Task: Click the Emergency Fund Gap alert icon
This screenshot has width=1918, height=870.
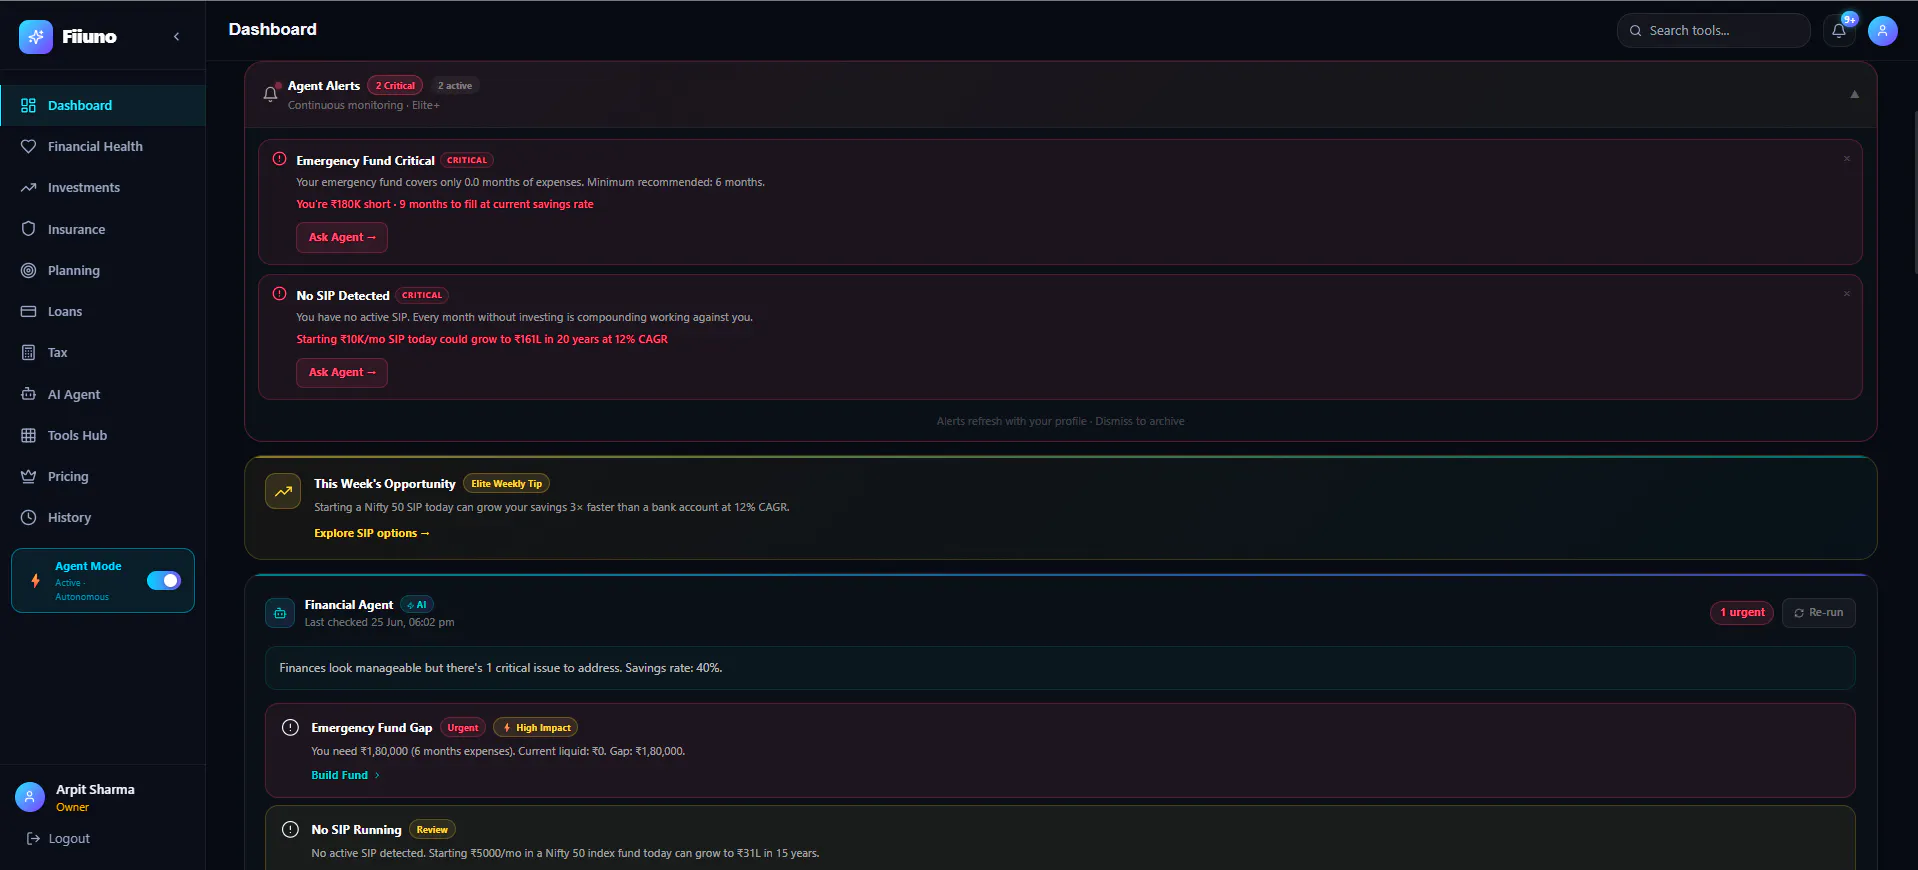Action: [x=290, y=728]
